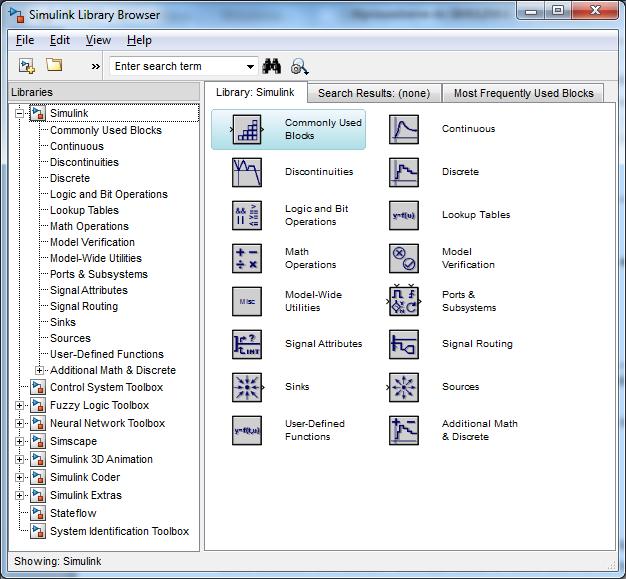The height and width of the screenshot is (579, 626).
Task: Open the Math Operations block icon
Action: (x=247, y=258)
